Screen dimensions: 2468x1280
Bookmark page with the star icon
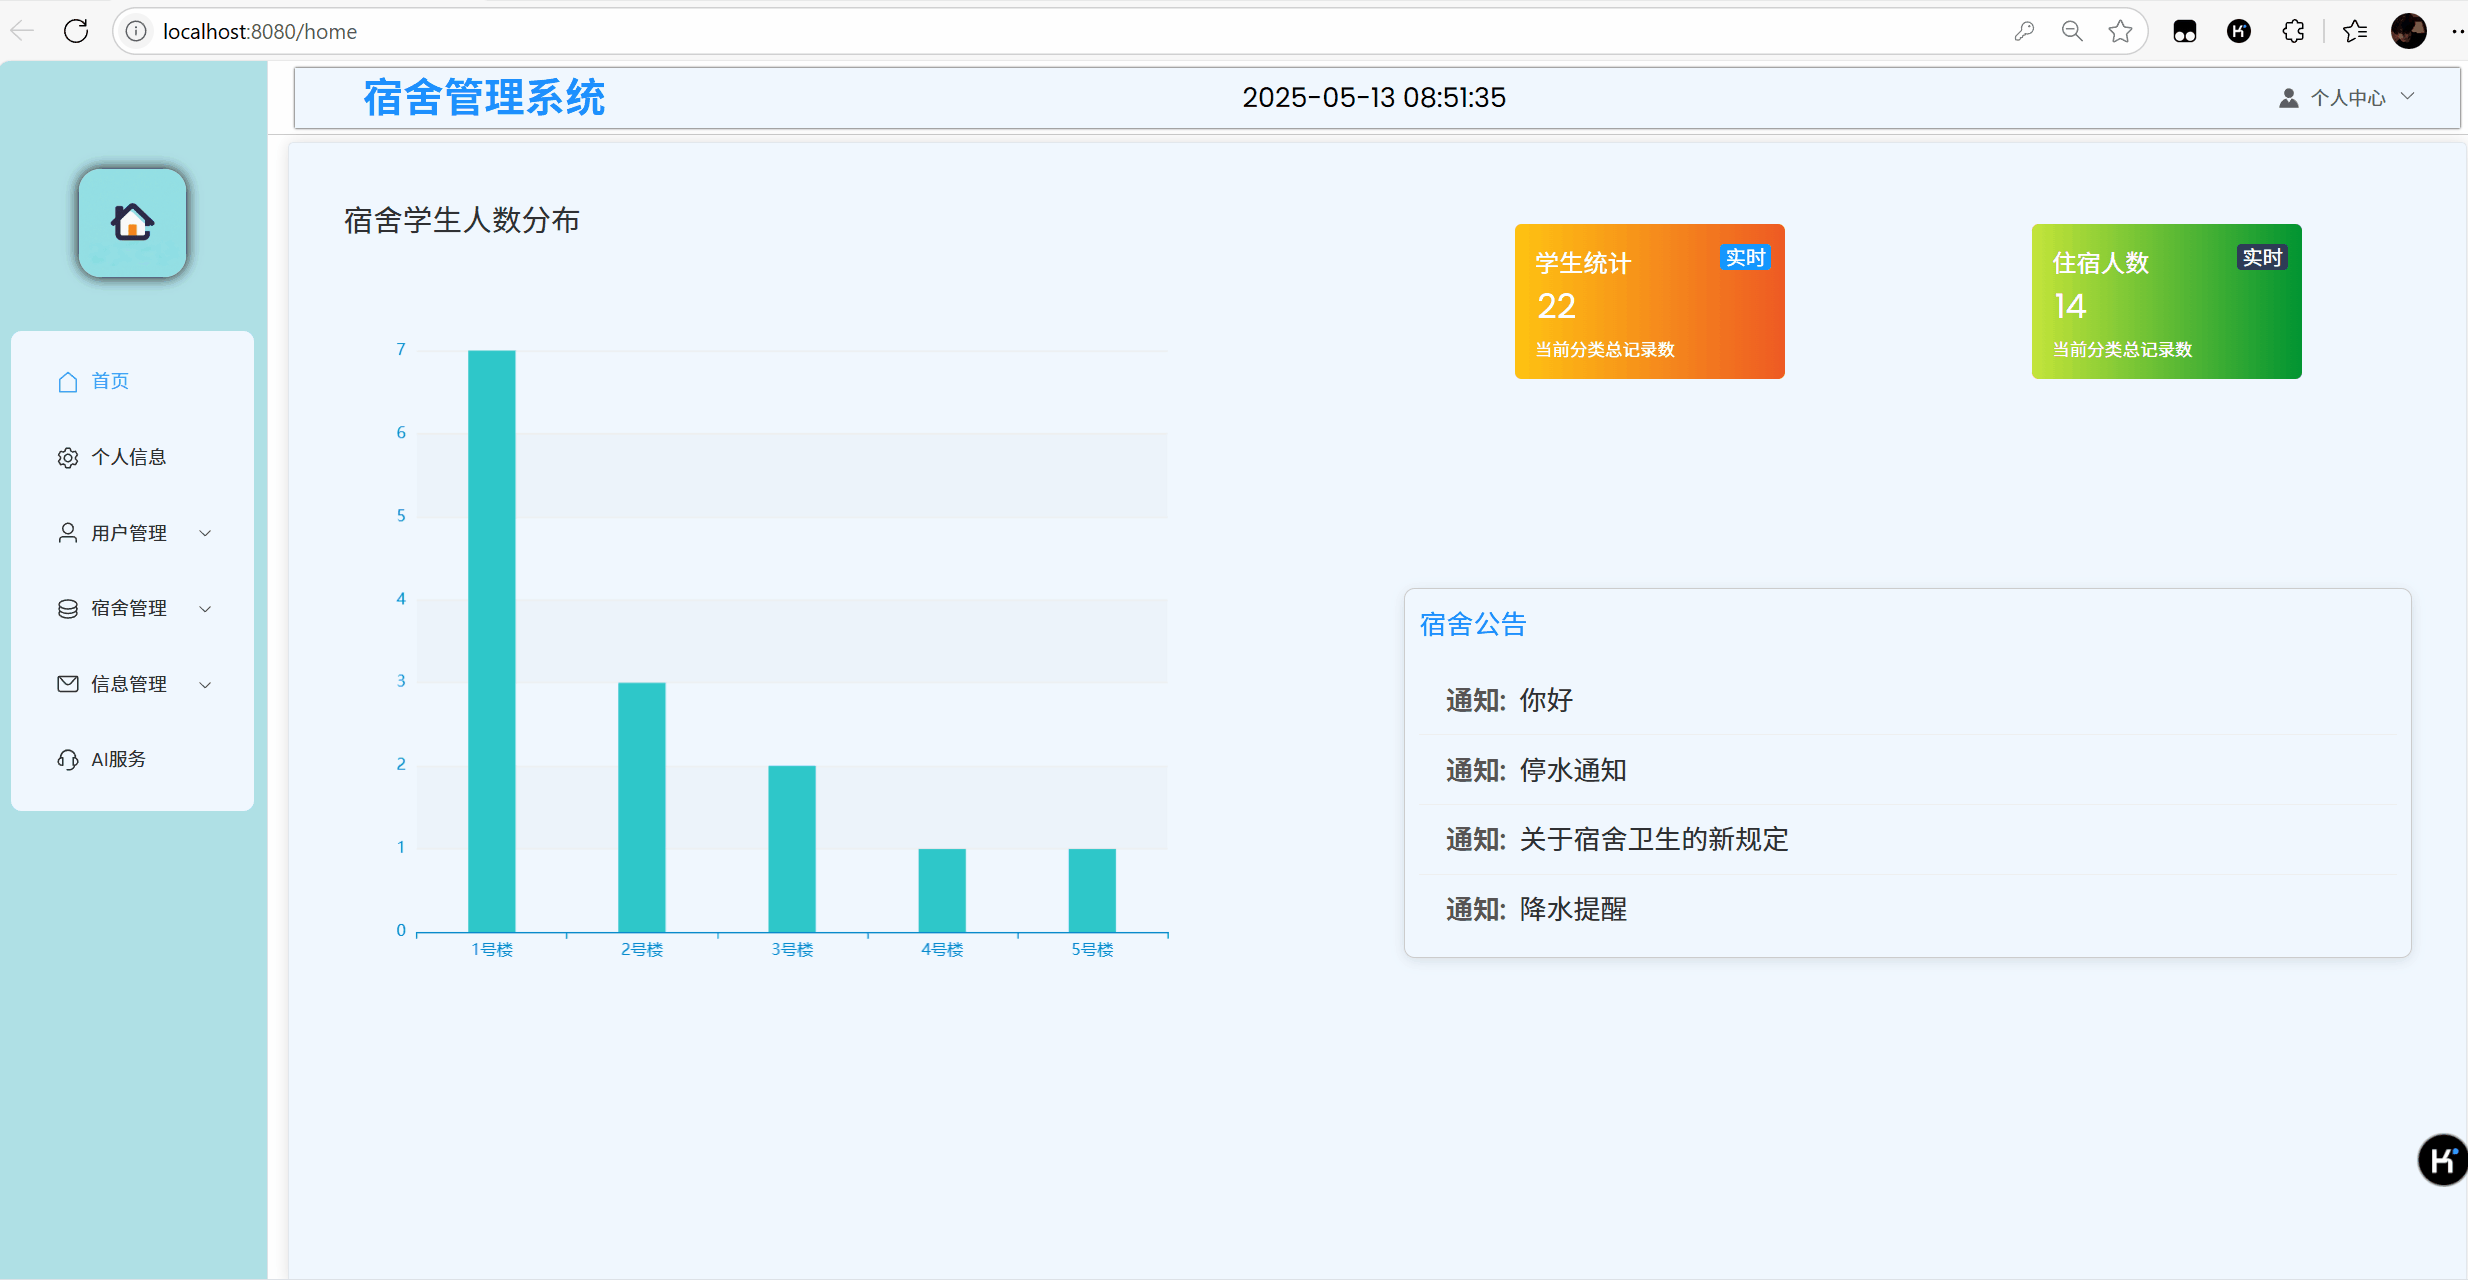tap(2120, 31)
